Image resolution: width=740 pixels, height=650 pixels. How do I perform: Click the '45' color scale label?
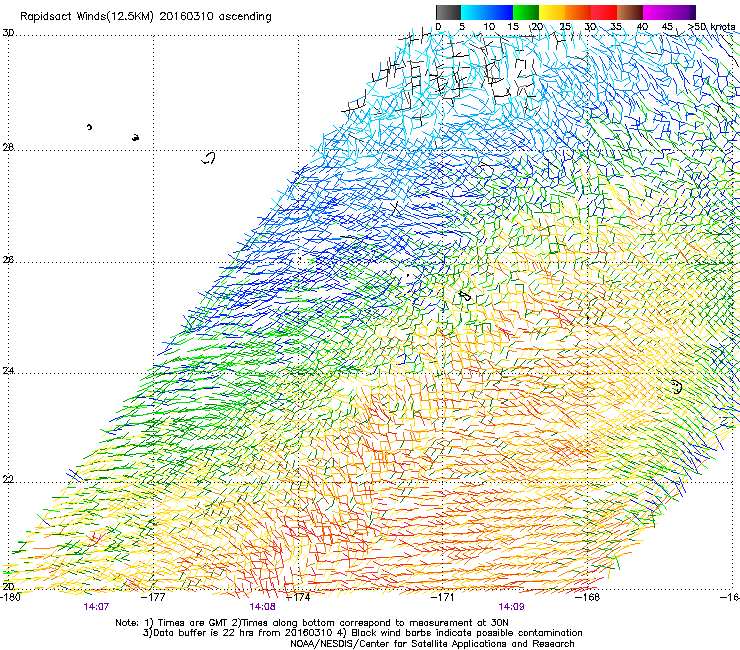tap(667, 27)
